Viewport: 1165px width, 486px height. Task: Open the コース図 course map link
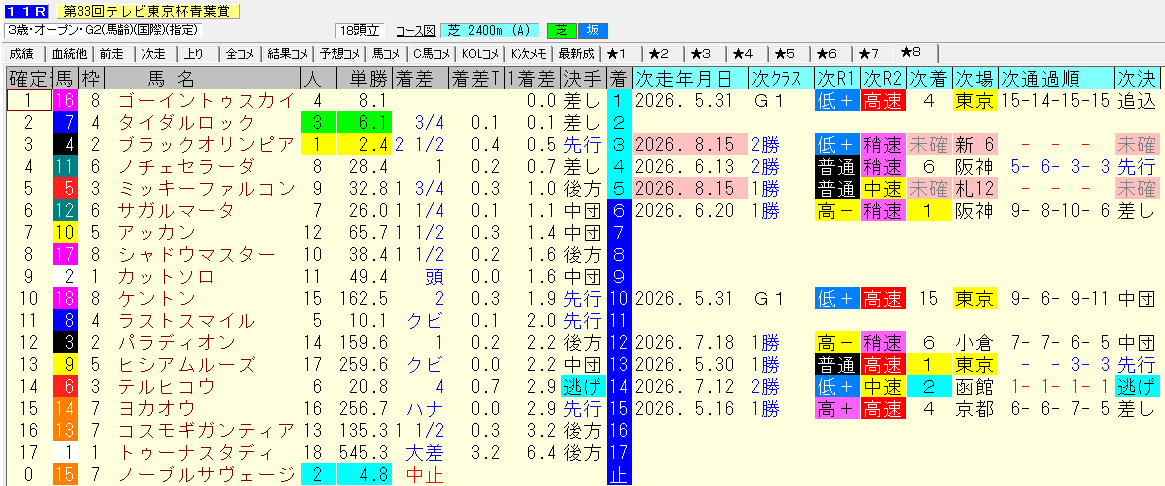(x=416, y=30)
